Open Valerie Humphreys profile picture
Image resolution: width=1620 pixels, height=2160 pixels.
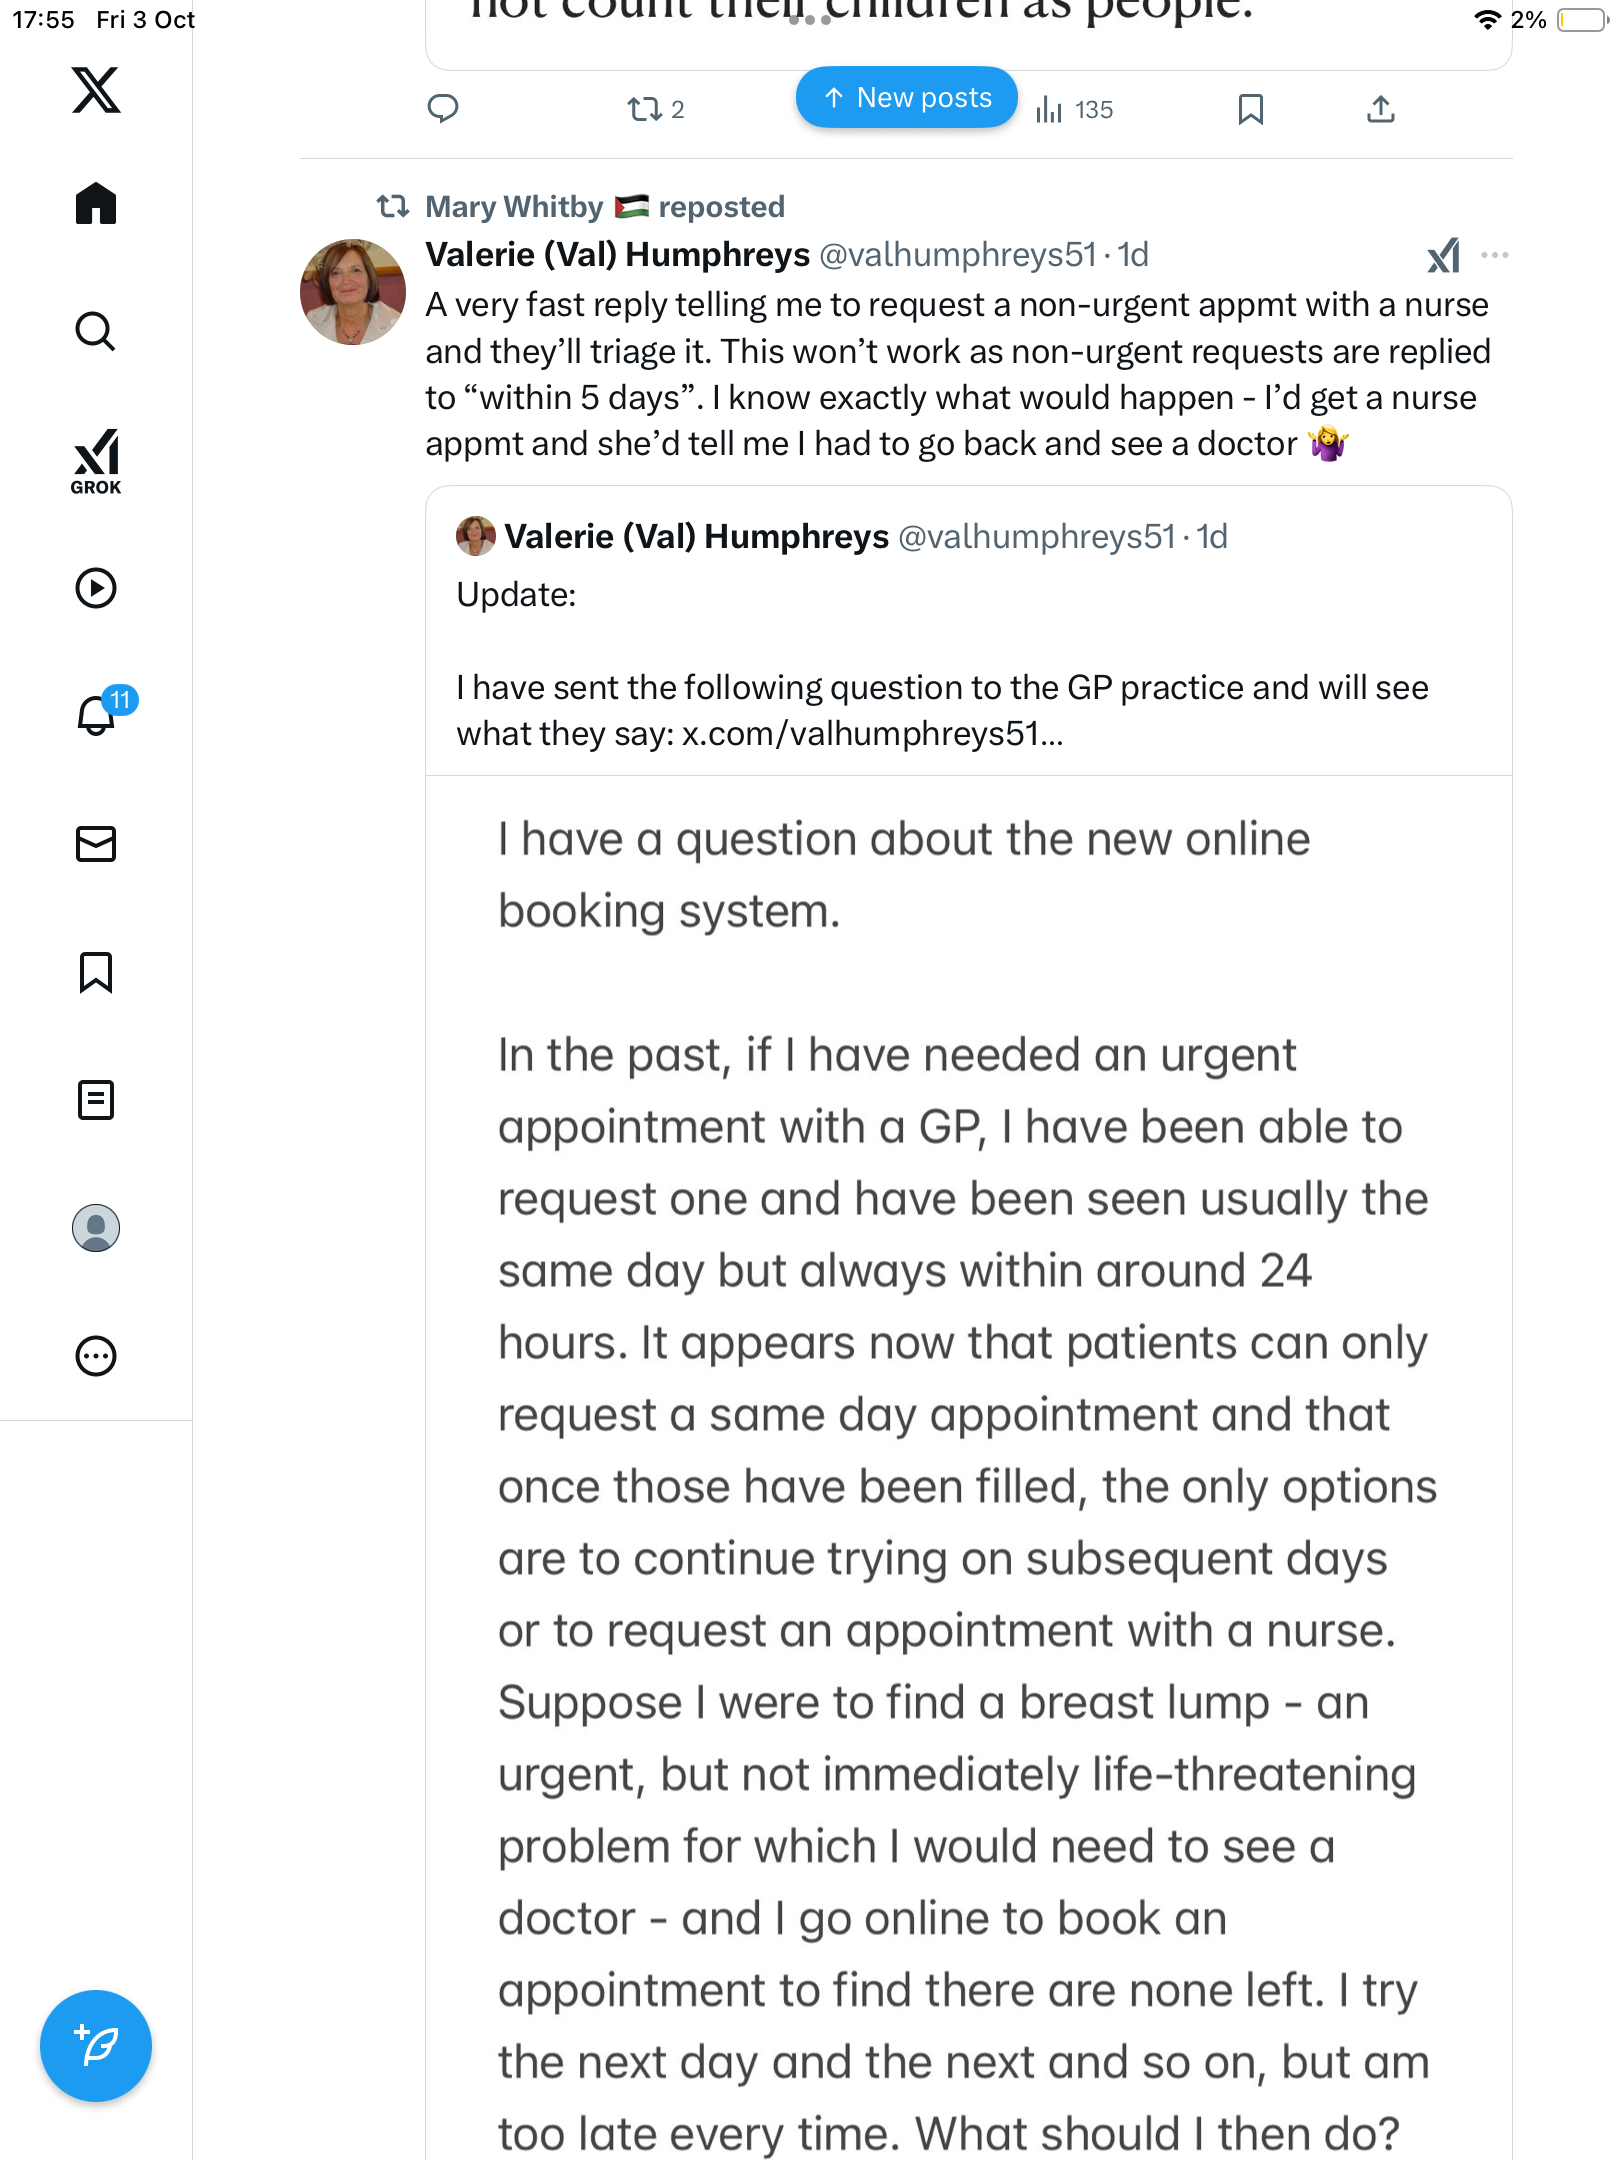(x=352, y=292)
